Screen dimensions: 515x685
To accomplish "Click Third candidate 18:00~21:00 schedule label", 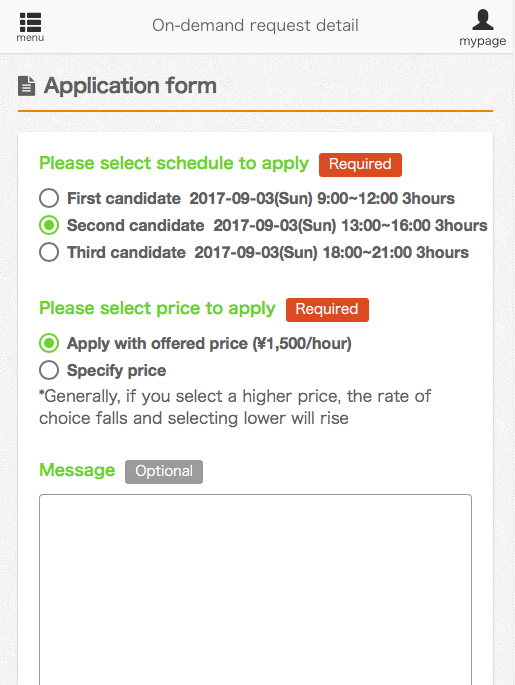I will pos(268,253).
